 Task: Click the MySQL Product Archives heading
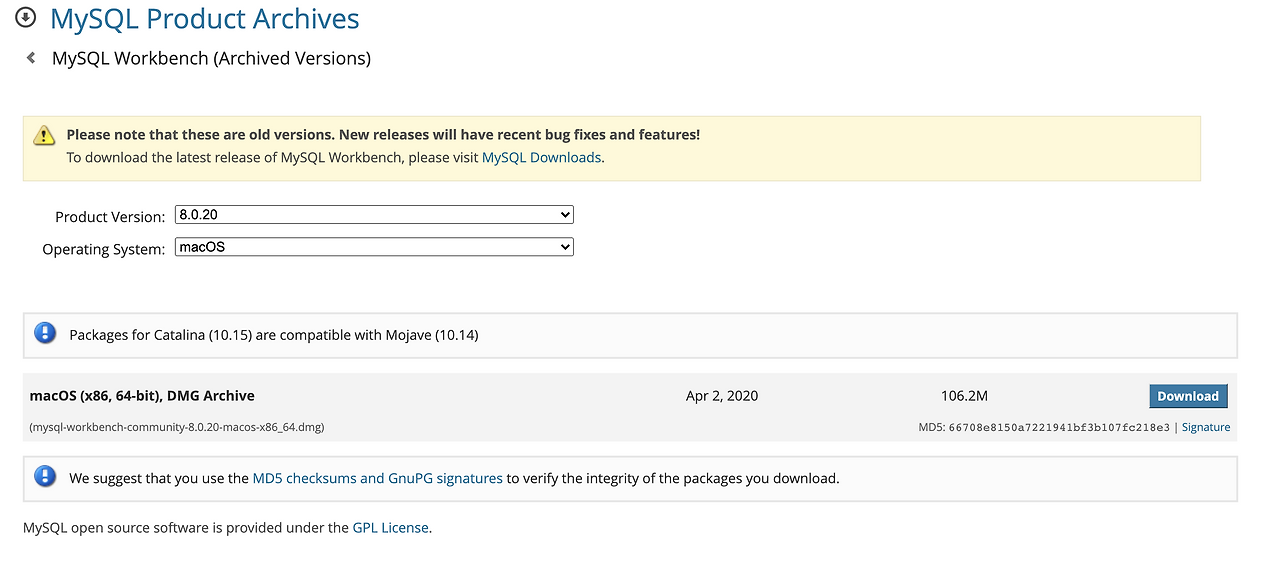pyautogui.click(x=205, y=18)
